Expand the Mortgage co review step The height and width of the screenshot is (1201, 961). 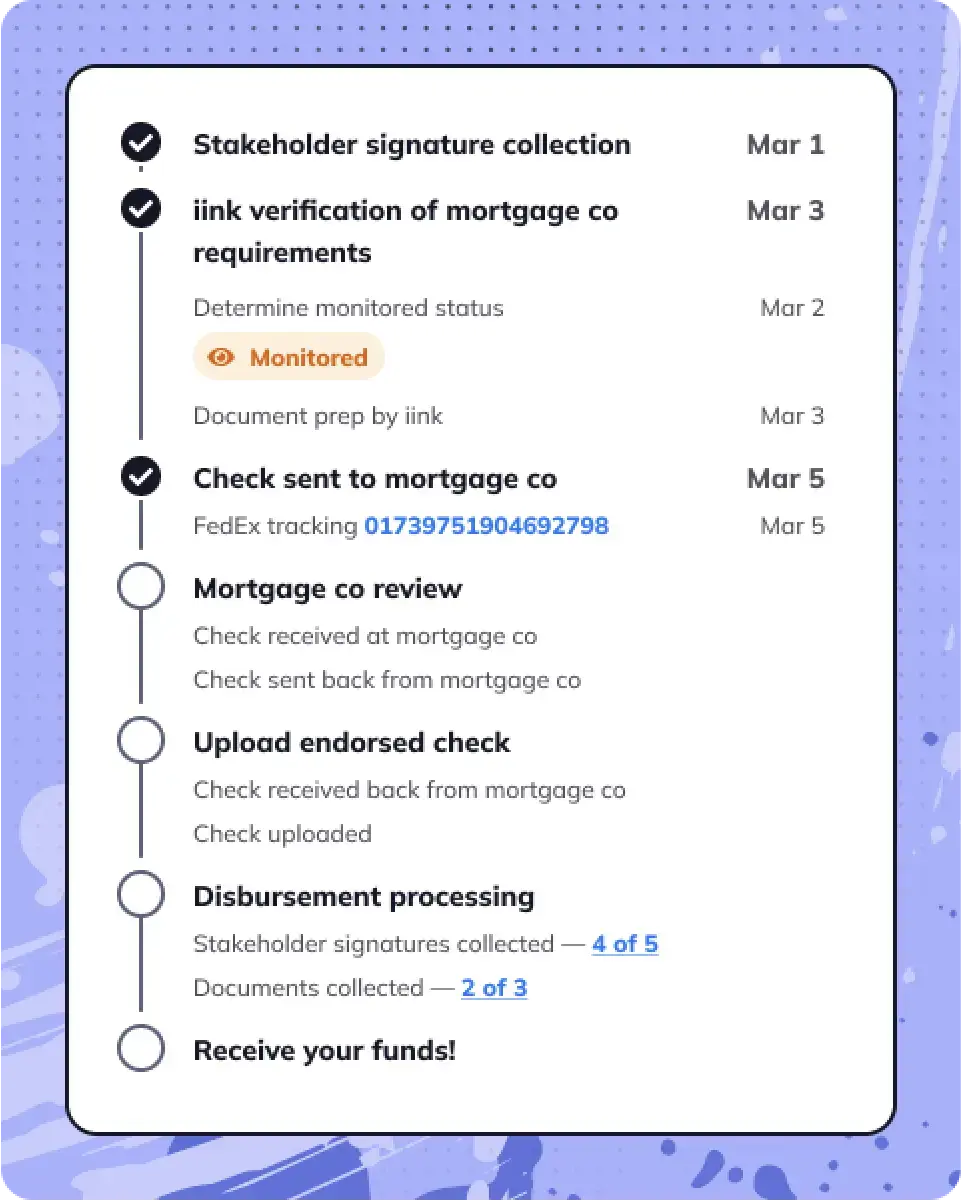coord(328,588)
